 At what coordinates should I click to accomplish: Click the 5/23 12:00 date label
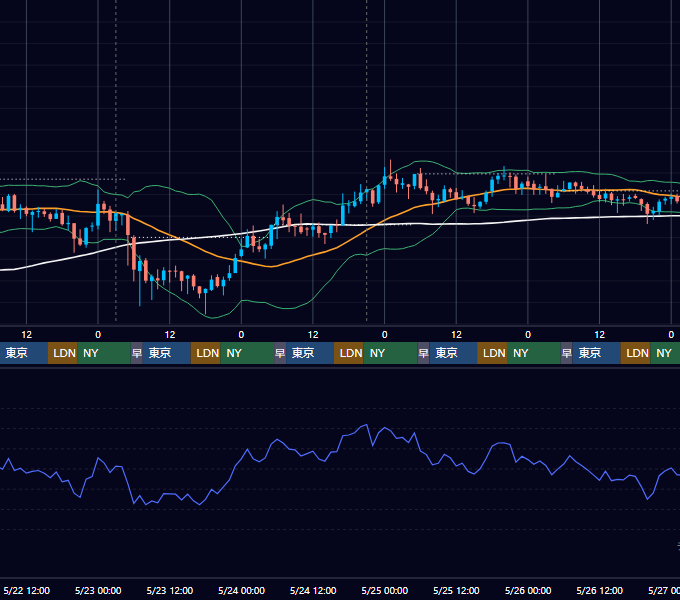(x=170, y=590)
